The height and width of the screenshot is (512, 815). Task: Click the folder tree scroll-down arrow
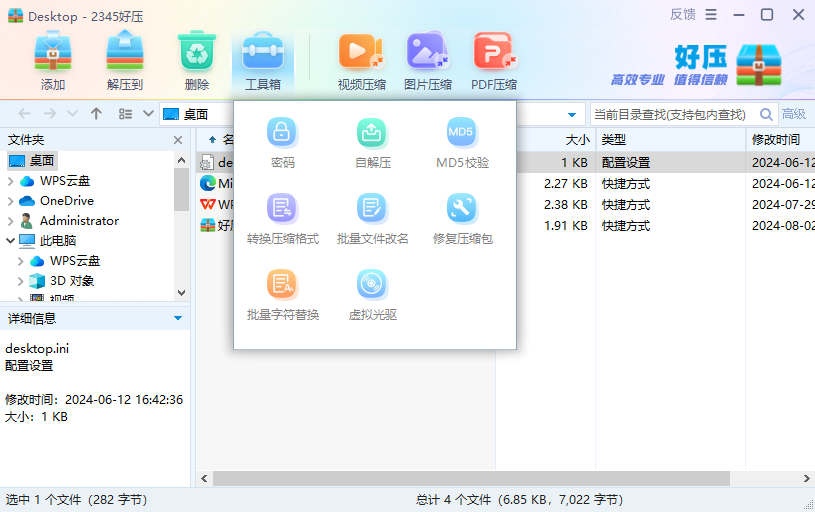click(181, 293)
